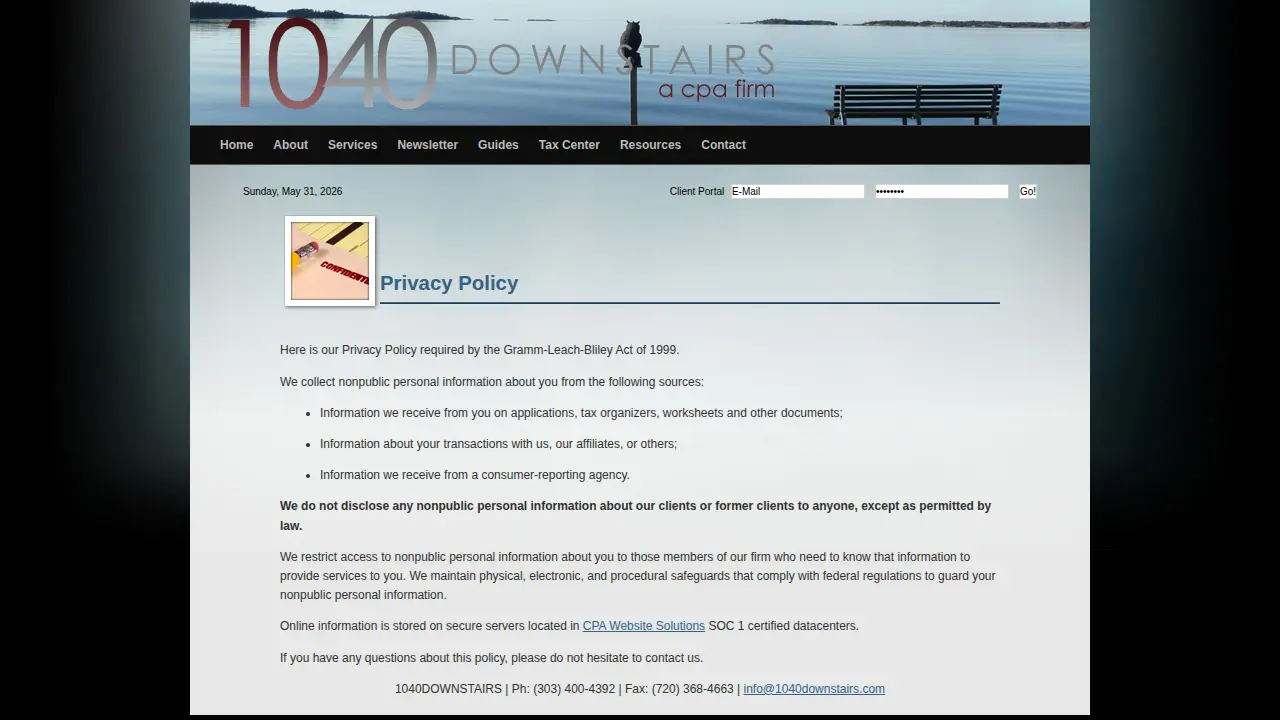Viewport: 1280px width, 720px height.
Task: Click the tax organizers bullet item
Action: coord(581,413)
